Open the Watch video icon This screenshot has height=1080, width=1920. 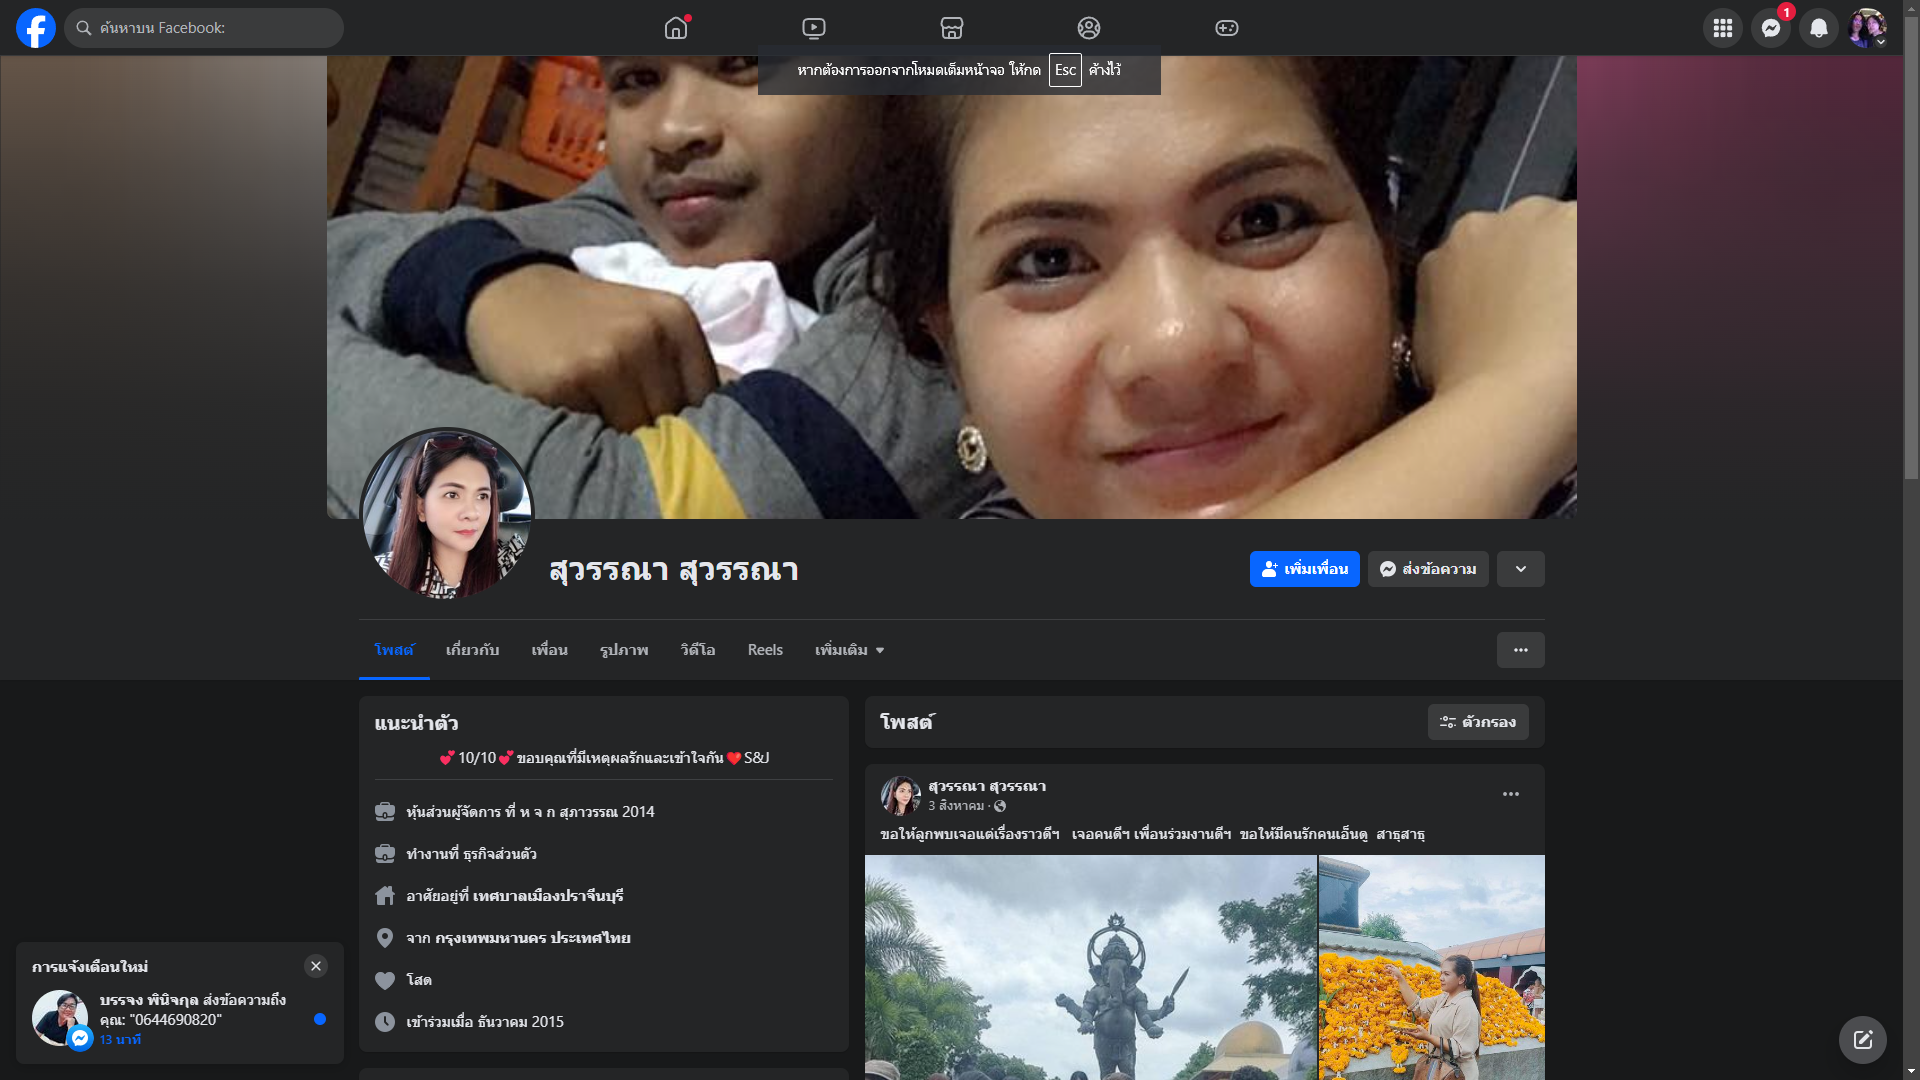click(x=814, y=28)
